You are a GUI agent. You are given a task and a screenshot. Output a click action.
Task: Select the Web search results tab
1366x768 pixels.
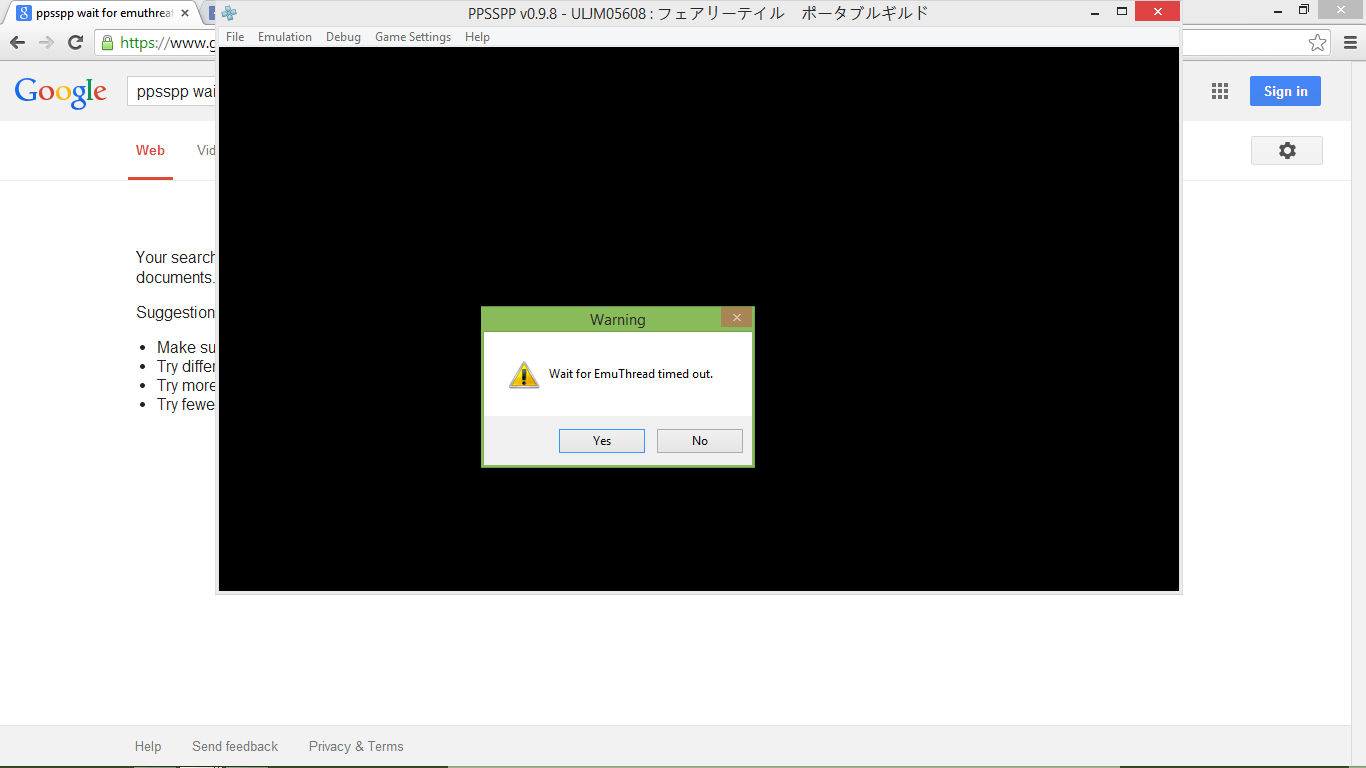point(150,150)
